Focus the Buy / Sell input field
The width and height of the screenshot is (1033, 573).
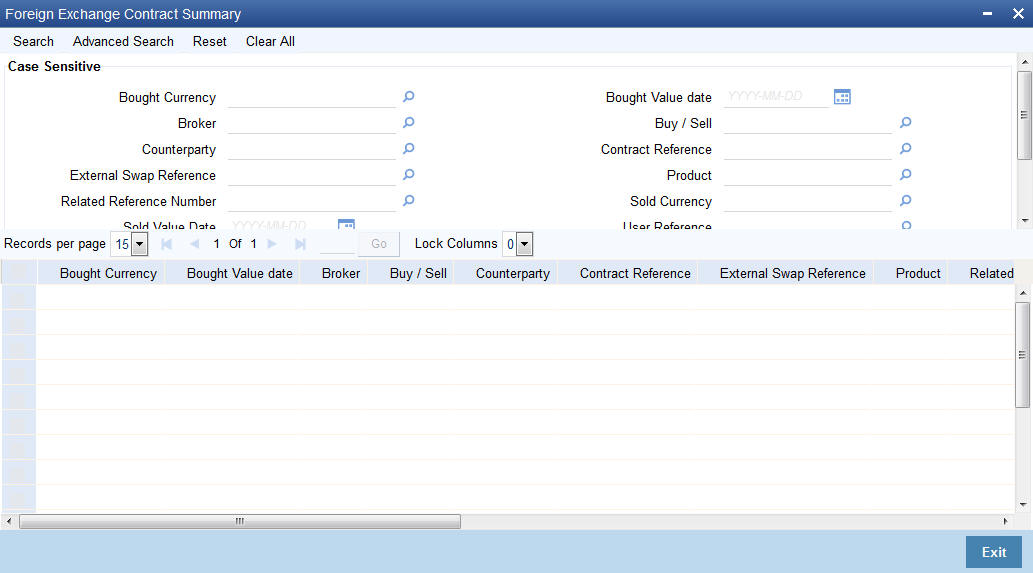pos(808,123)
